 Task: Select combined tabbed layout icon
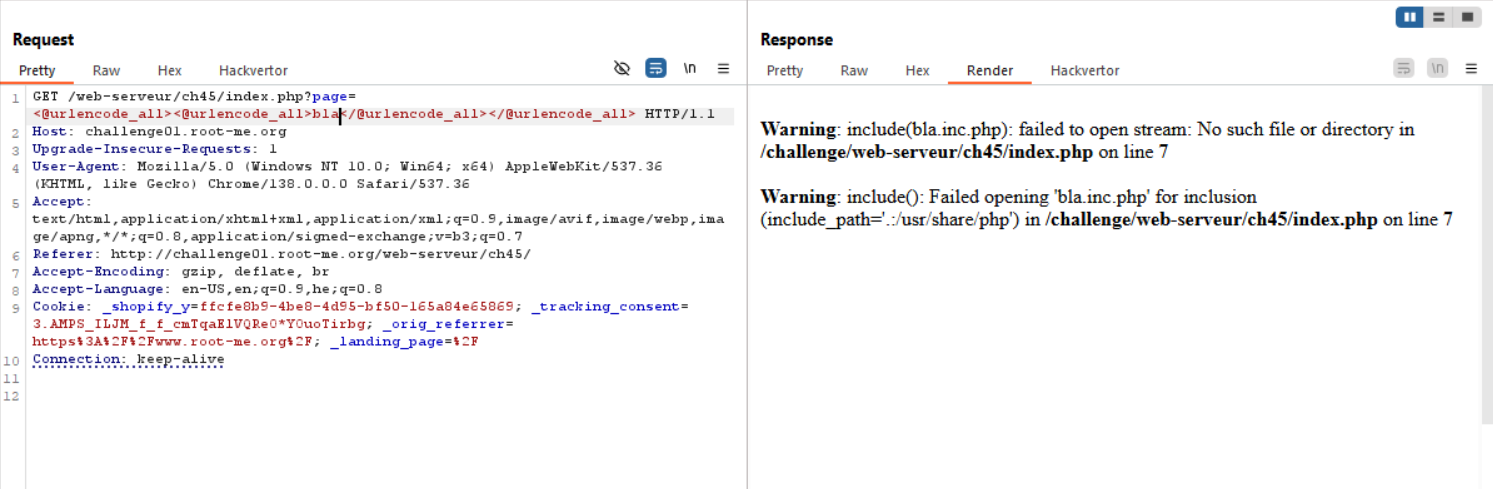pos(1466,17)
